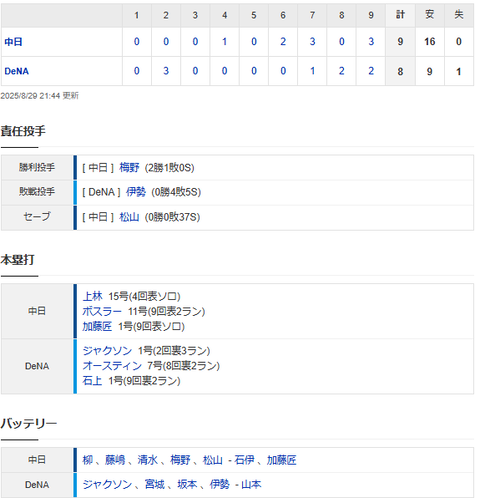Screen dimensions: 480x498
Task: Click the バッテリー section heading
Action: click(x=29, y=423)
